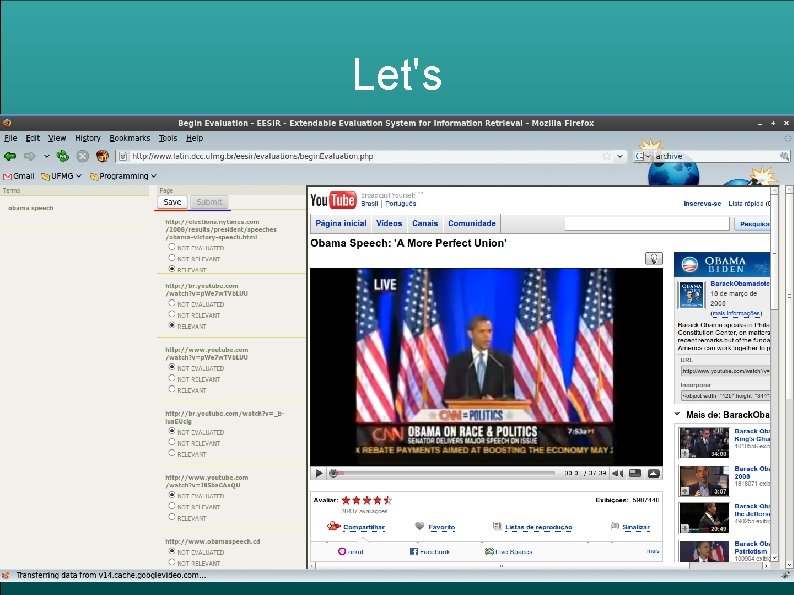
Task: Click the Save button
Action: tap(173, 202)
